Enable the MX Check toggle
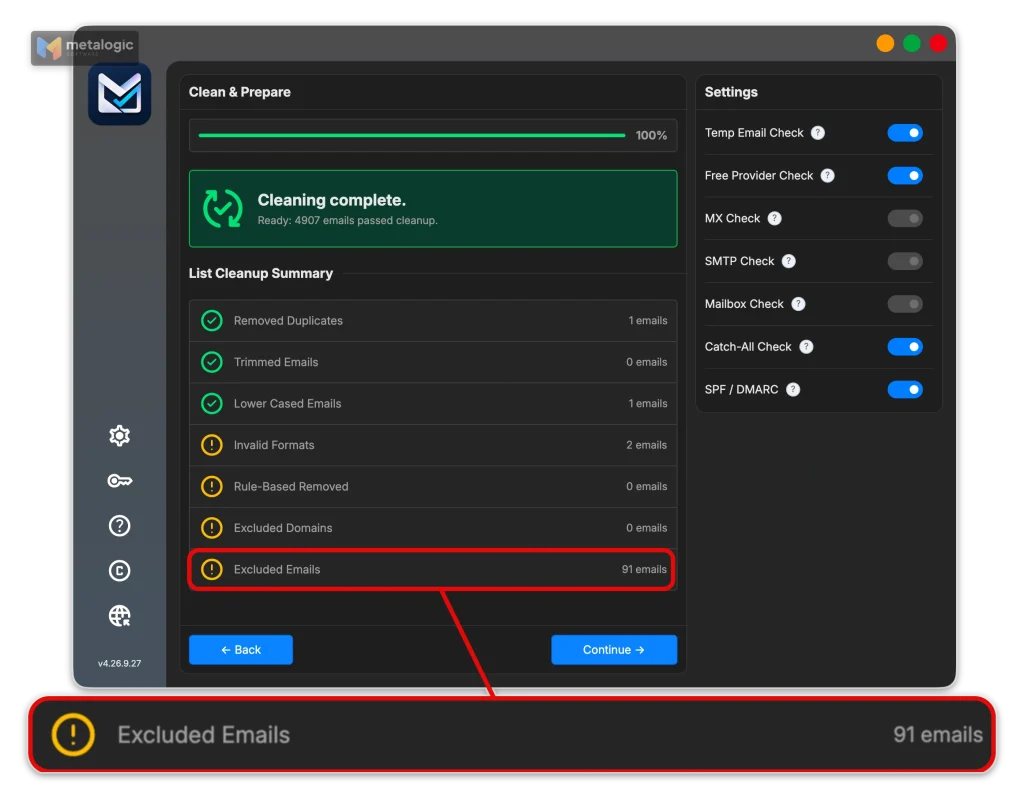This screenshot has height=802, width=1024. pyautogui.click(x=905, y=219)
